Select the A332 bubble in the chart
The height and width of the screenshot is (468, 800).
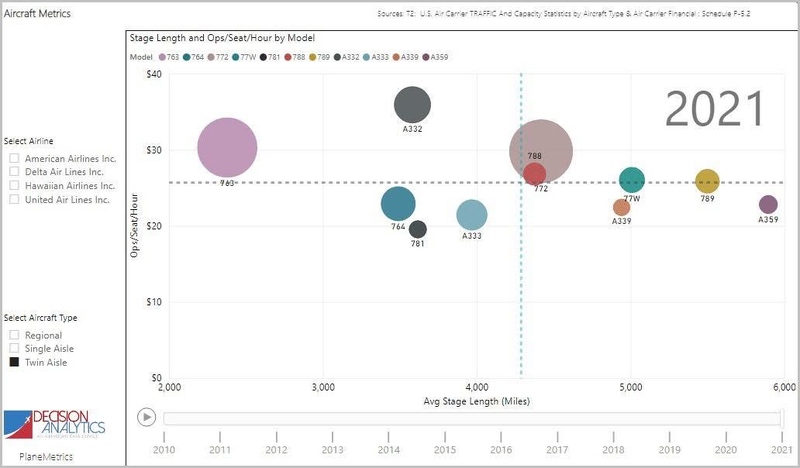pos(412,104)
